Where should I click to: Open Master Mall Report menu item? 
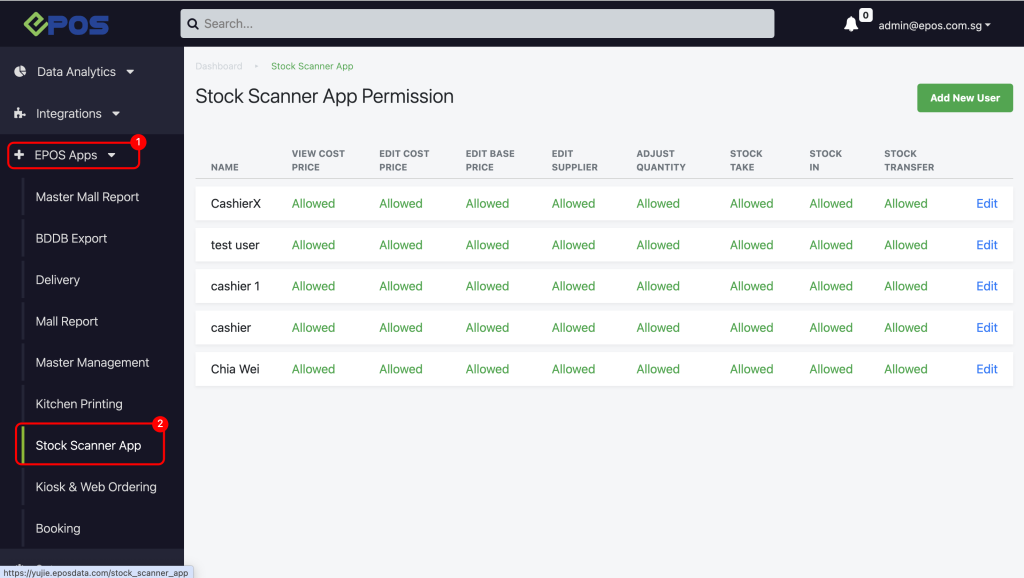tap(87, 197)
